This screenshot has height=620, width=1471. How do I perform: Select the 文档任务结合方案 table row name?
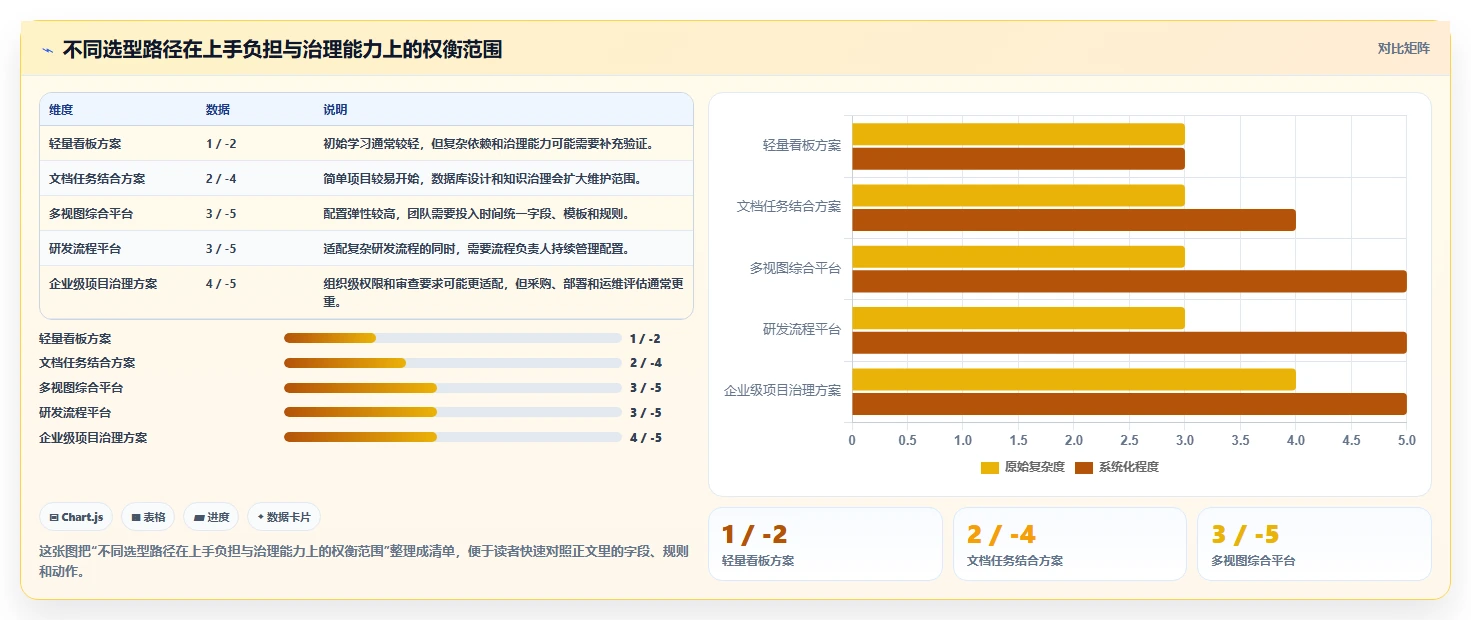click(97, 179)
